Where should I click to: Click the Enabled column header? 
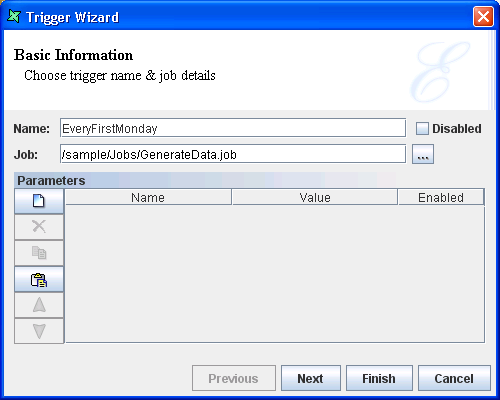click(441, 197)
